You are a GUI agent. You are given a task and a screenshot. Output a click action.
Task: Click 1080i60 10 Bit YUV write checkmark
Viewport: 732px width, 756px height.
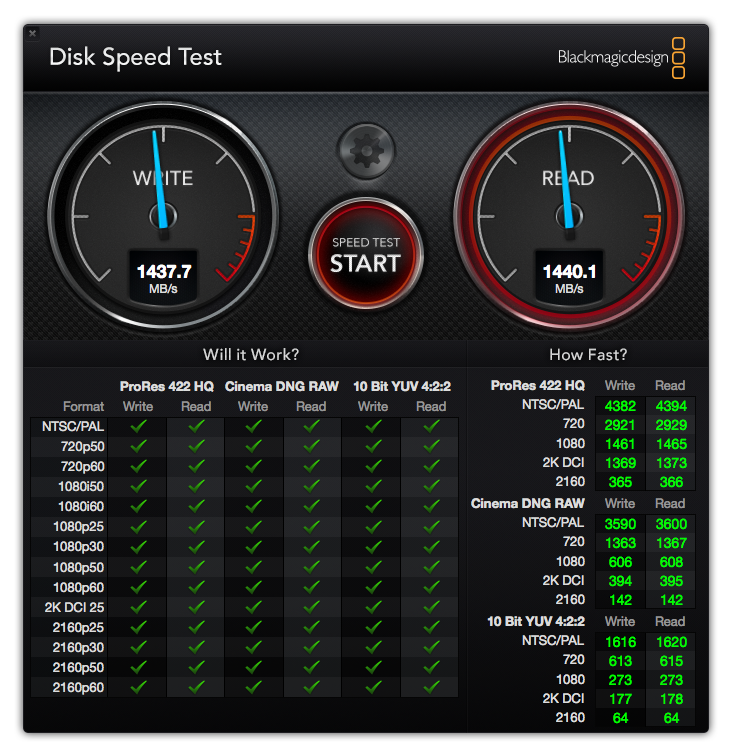pyautogui.click(x=373, y=506)
